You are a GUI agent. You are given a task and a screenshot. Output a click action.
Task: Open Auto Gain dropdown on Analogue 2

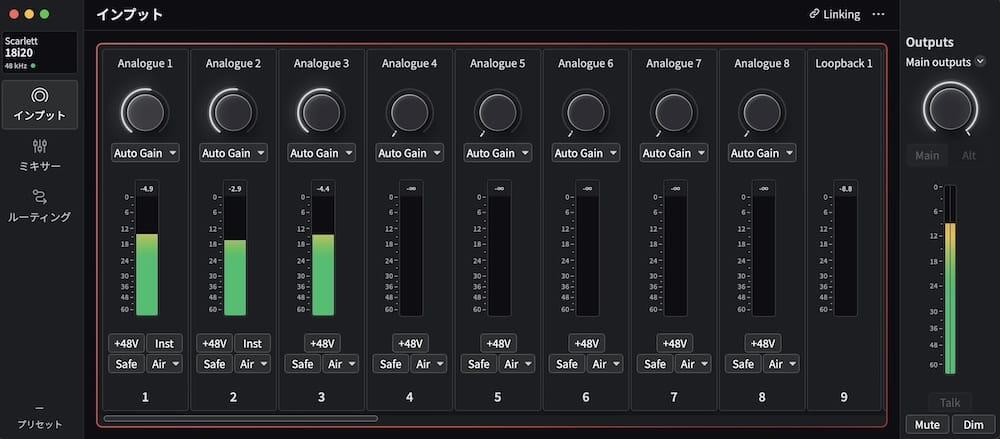tap(233, 153)
